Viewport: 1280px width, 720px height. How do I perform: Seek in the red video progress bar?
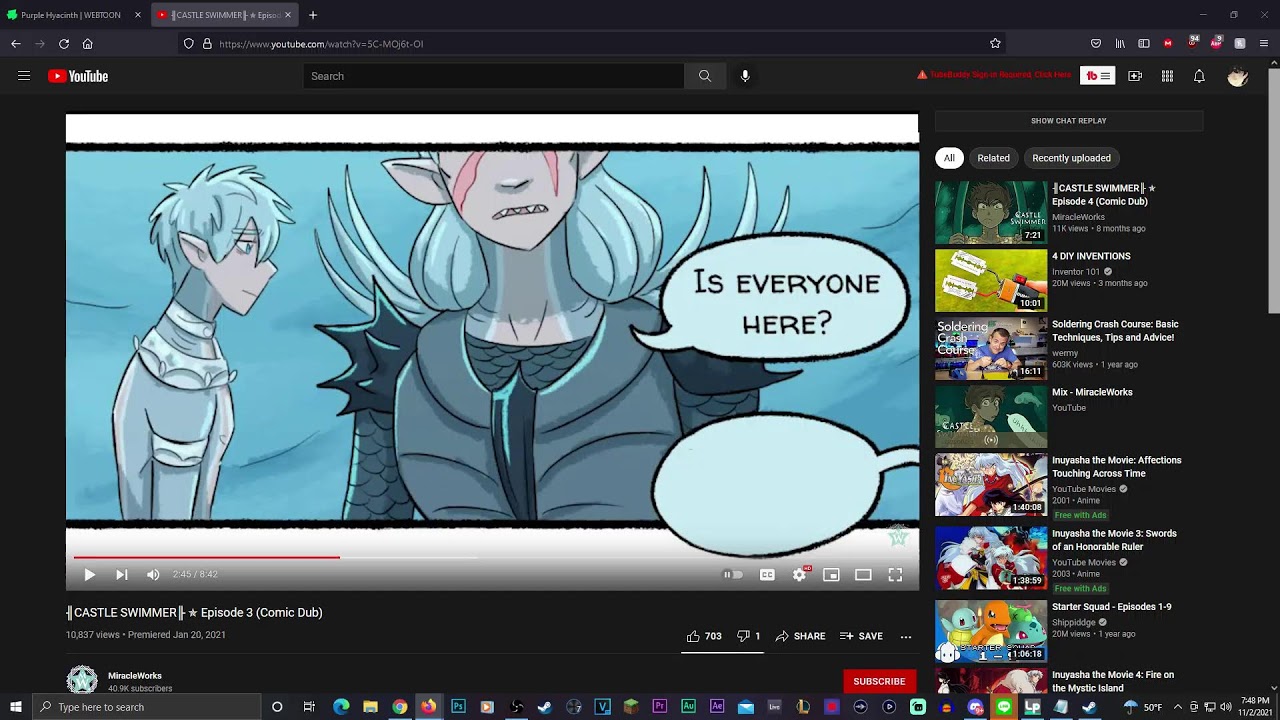pyautogui.click(x=206, y=557)
